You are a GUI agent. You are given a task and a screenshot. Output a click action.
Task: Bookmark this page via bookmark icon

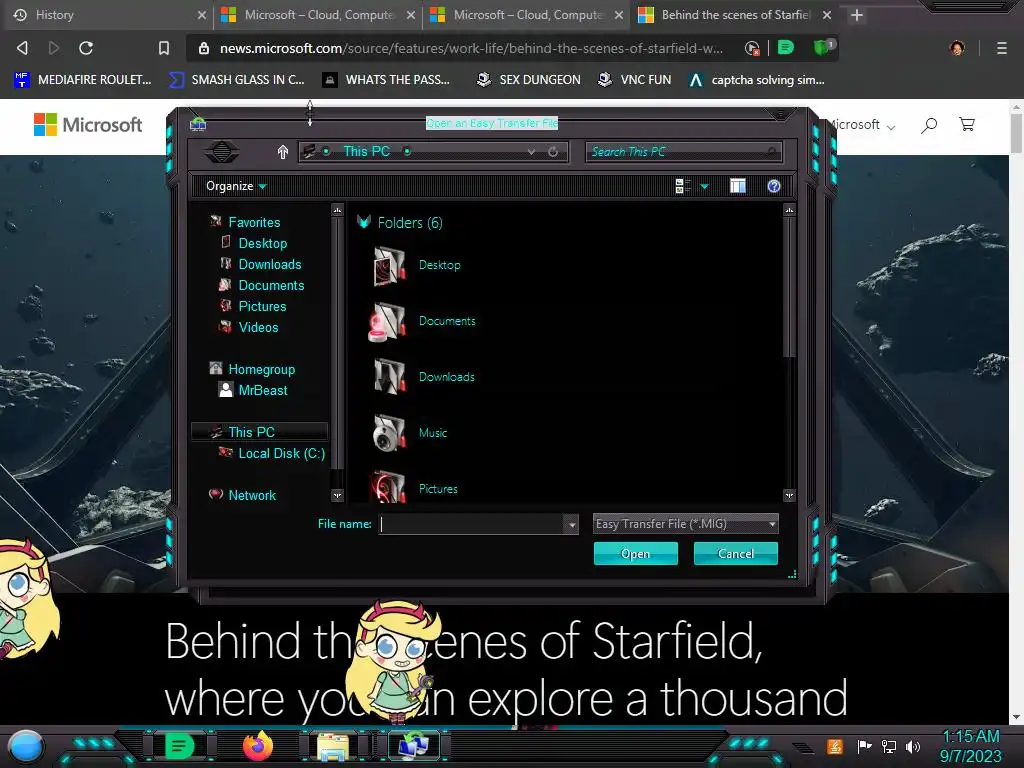164,48
